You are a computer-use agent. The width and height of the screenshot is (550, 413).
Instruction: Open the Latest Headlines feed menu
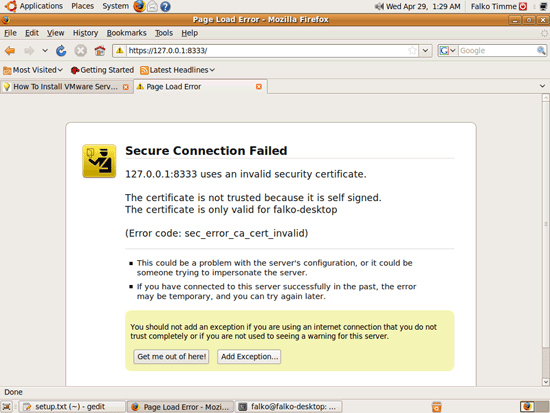pos(177,70)
